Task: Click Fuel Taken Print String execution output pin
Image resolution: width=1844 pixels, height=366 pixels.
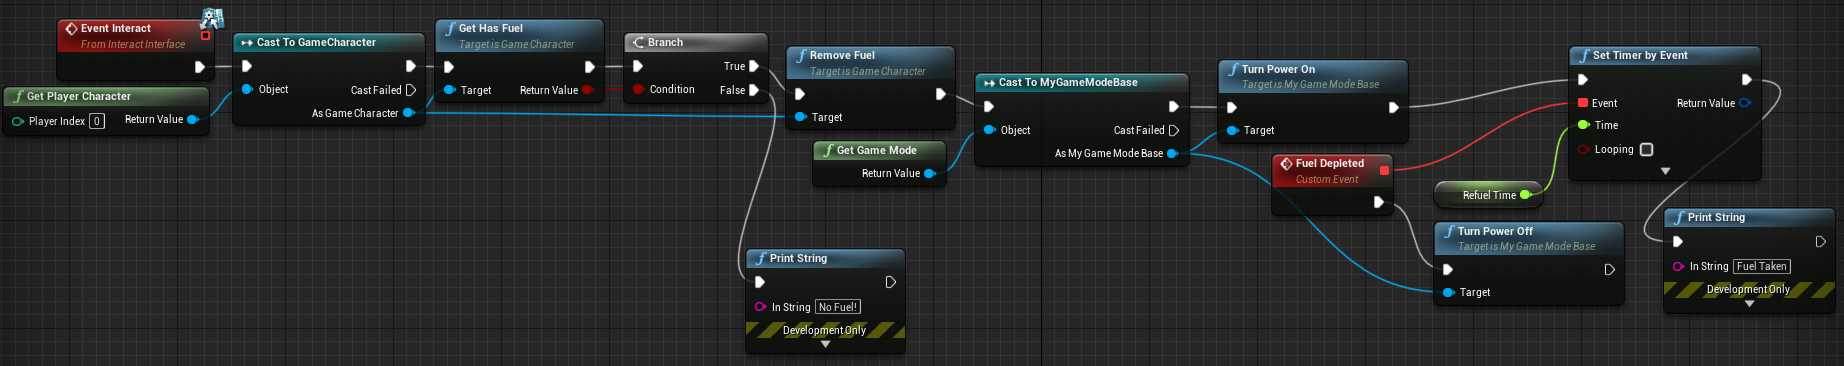Action: 1820,241
